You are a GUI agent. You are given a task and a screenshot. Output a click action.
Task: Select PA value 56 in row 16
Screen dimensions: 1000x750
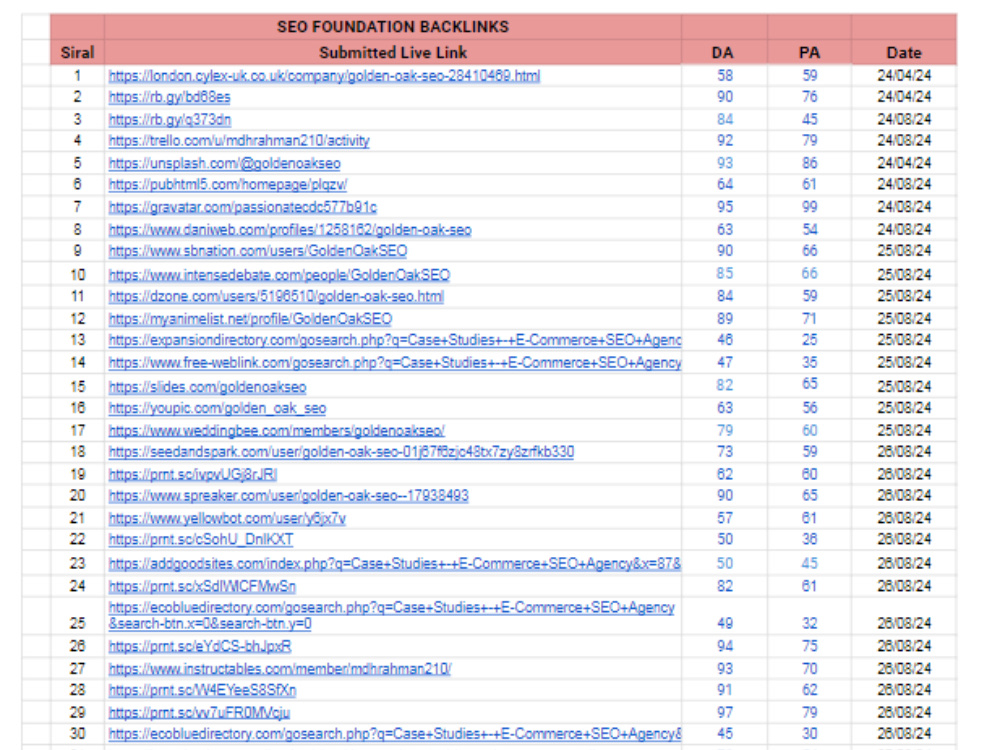tap(810, 408)
